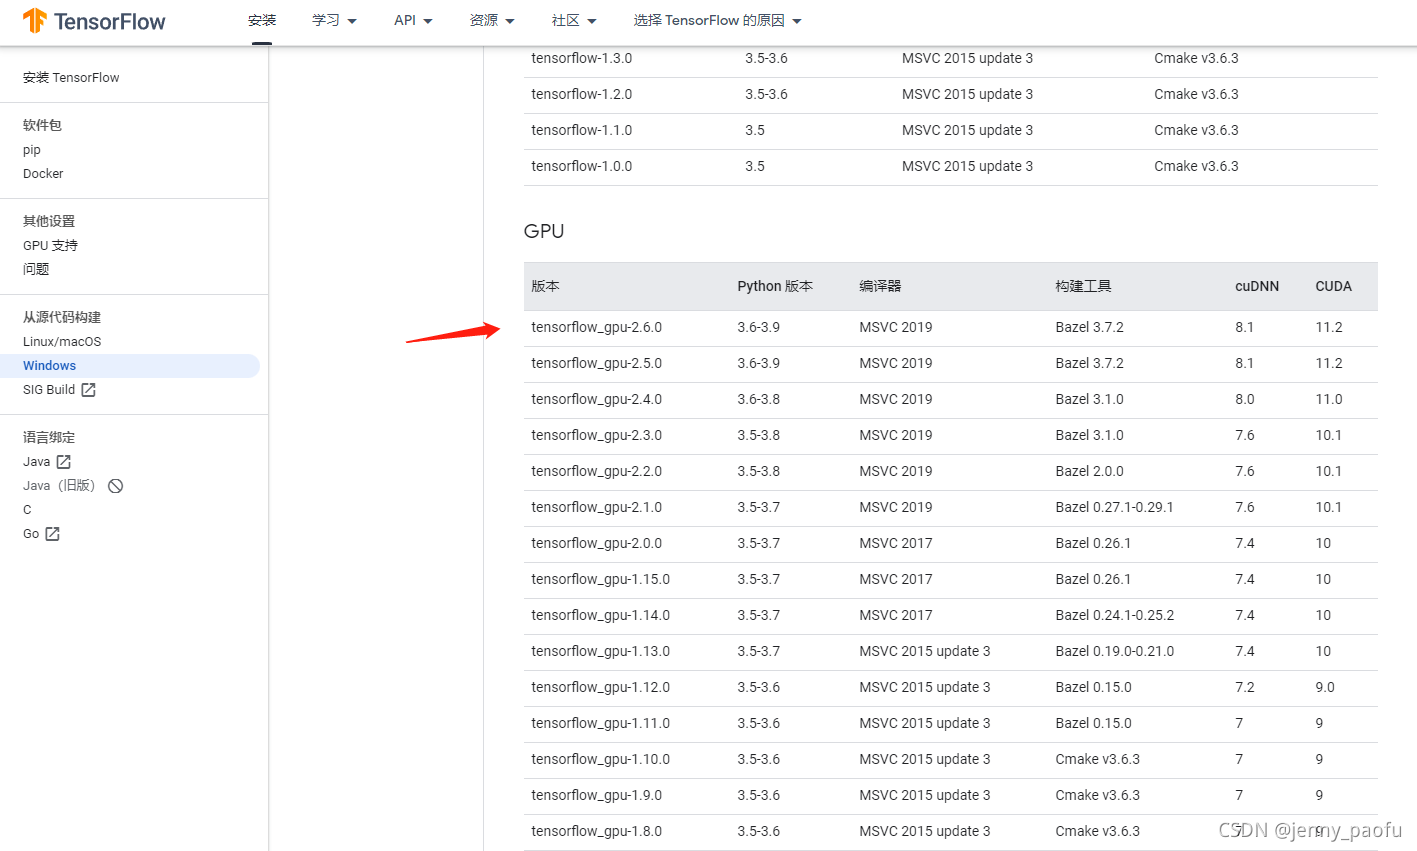Open the Go language binding link
This screenshot has width=1417, height=851.
point(31,534)
